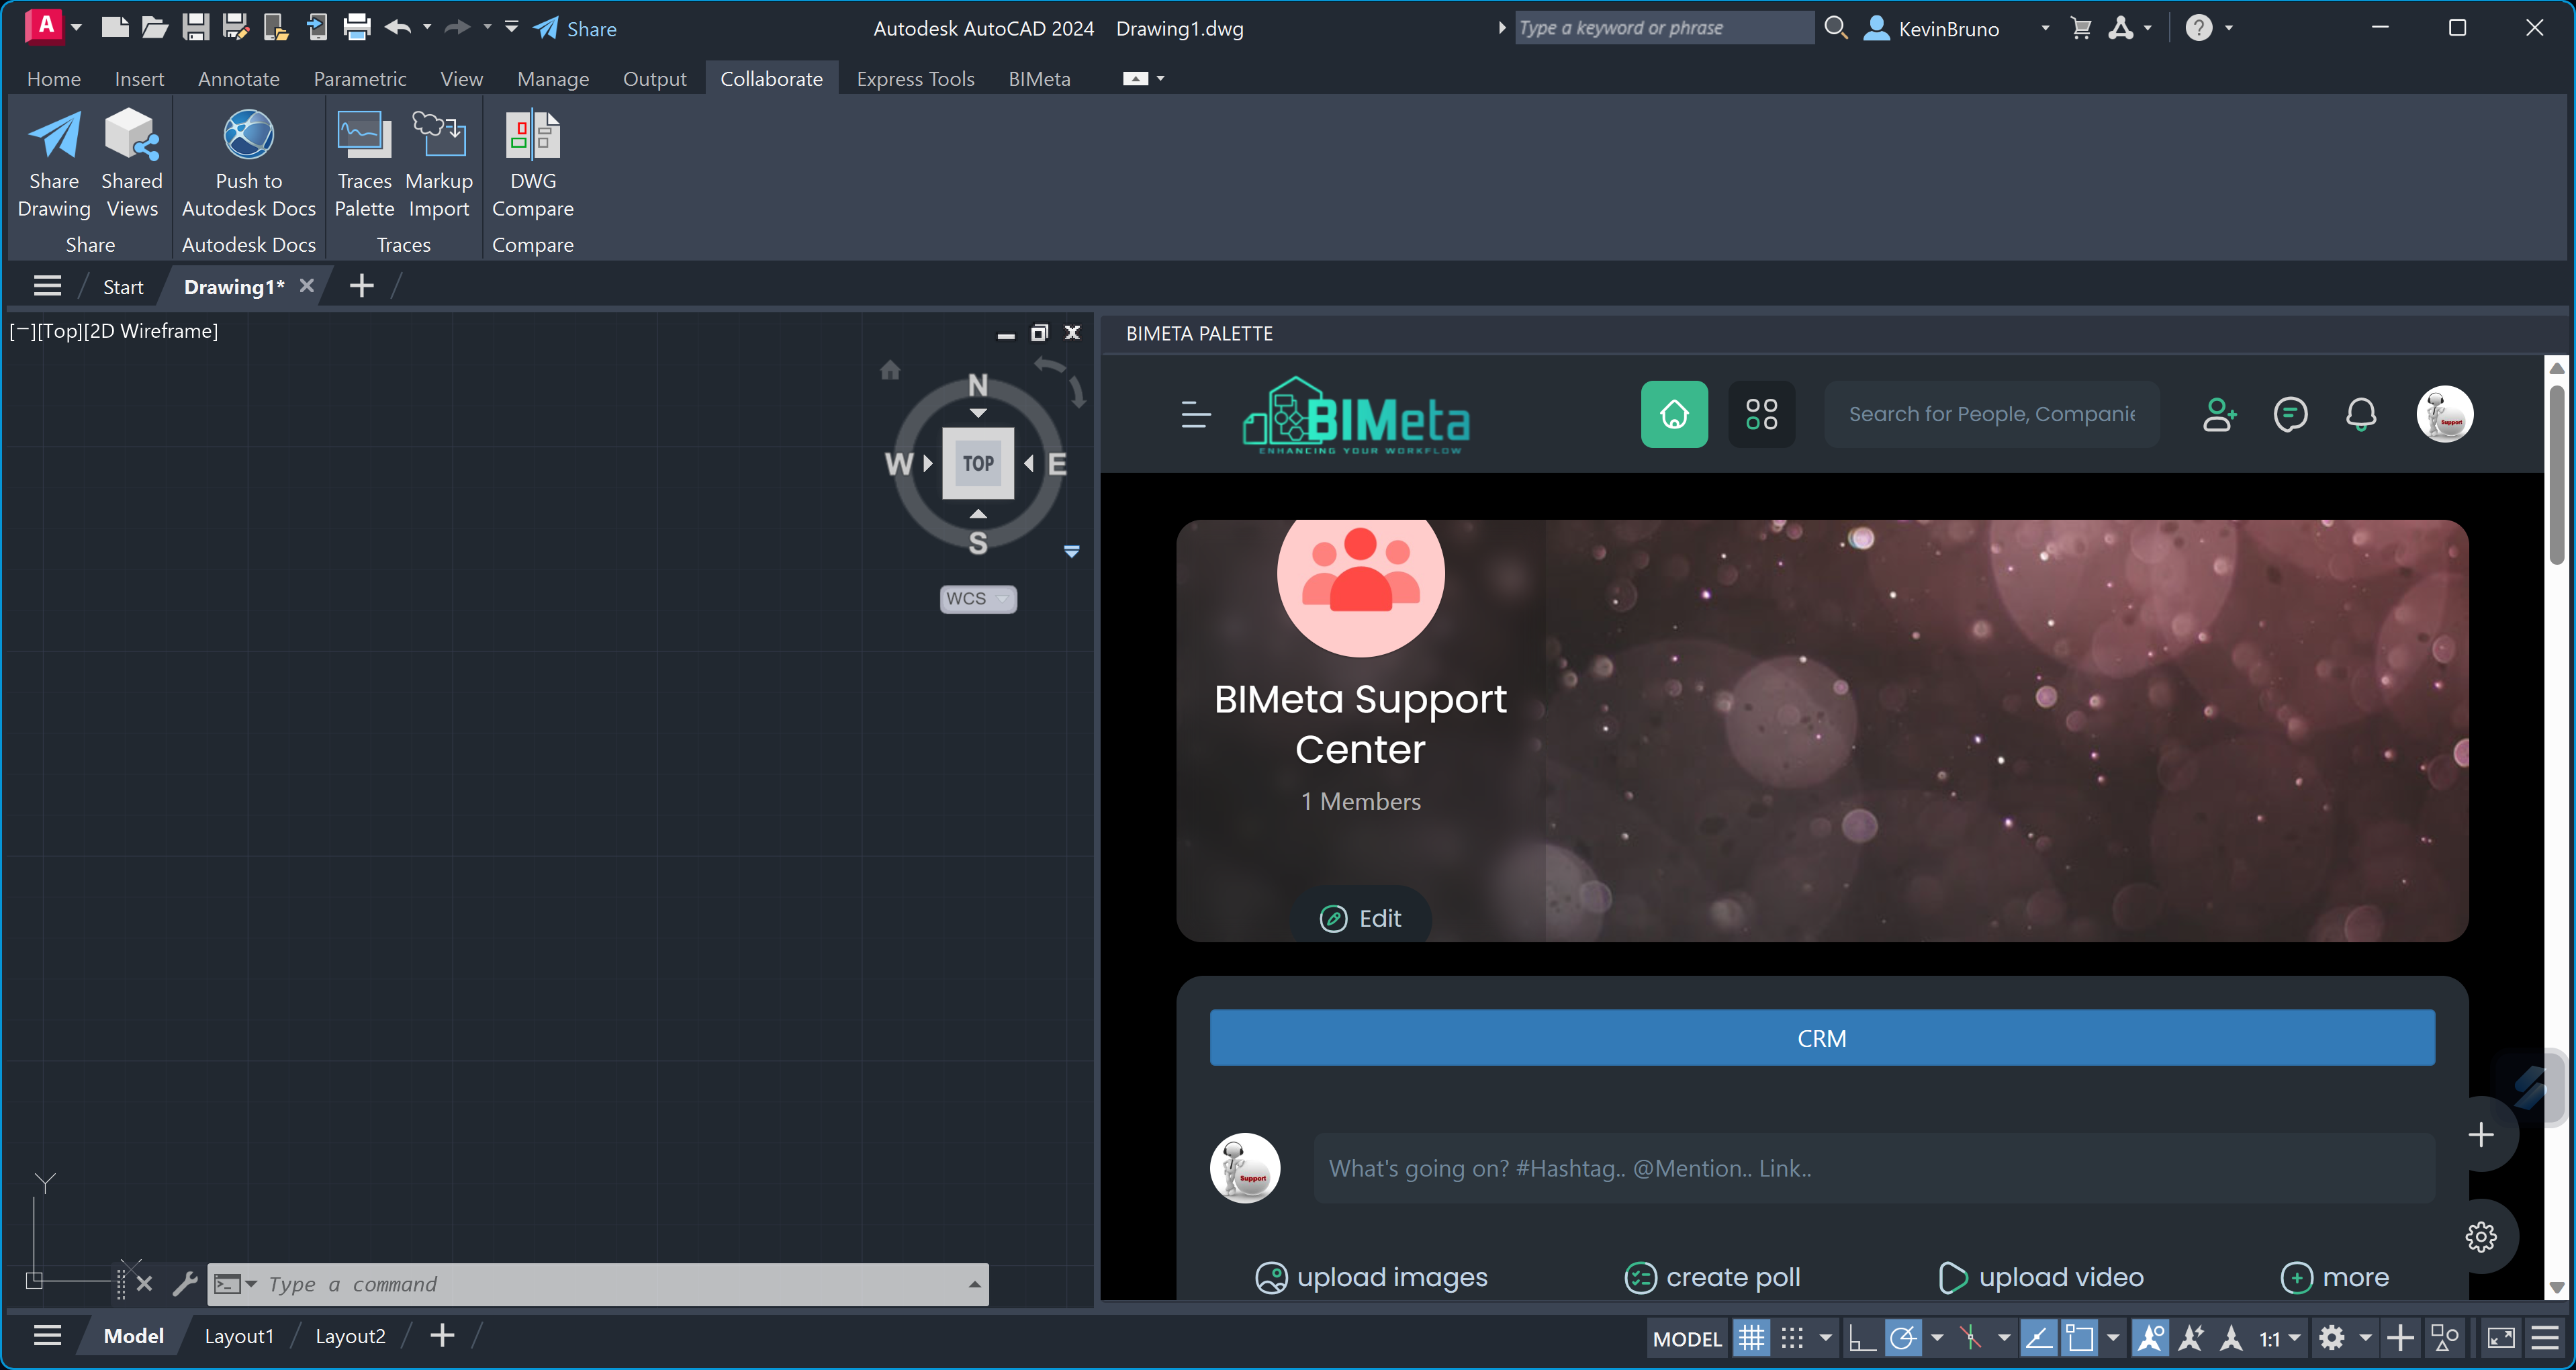The width and height of the screenshot is (2576, 1370).
Task: Switch to the Layout1 tab
Action: pos(239,1336)
